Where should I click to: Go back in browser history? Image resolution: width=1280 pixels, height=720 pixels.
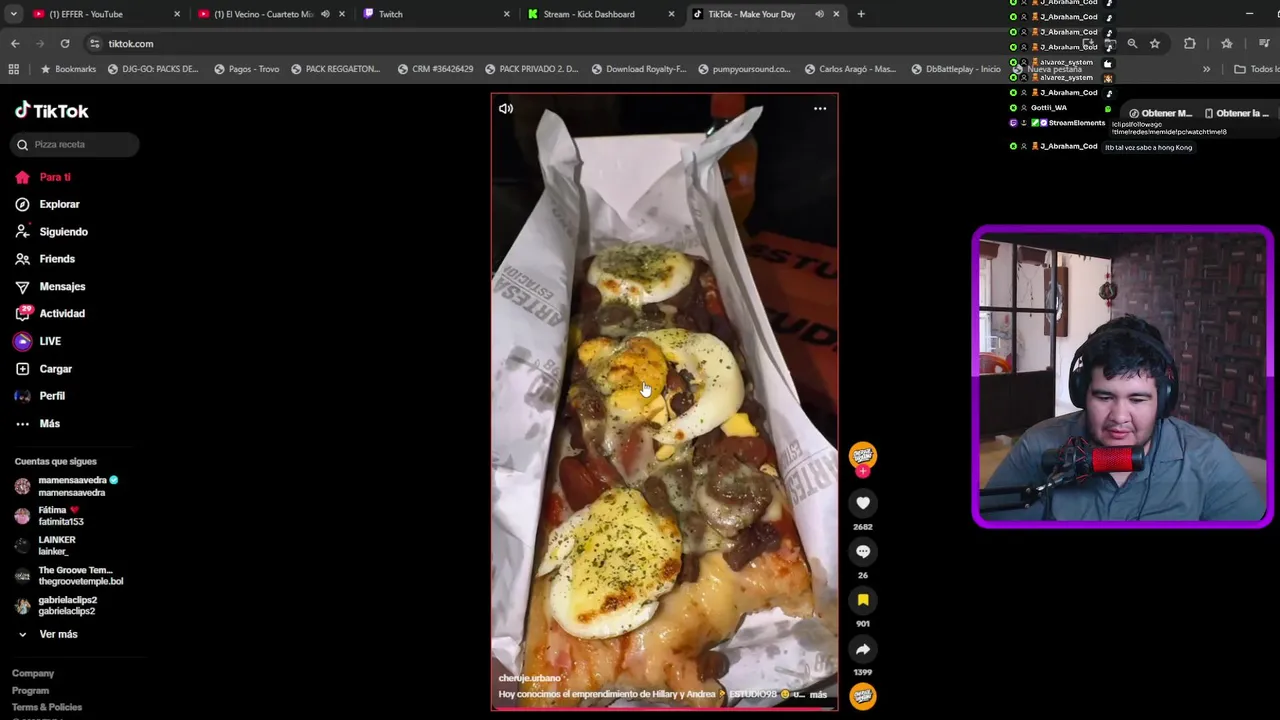[x=15, y=44]
